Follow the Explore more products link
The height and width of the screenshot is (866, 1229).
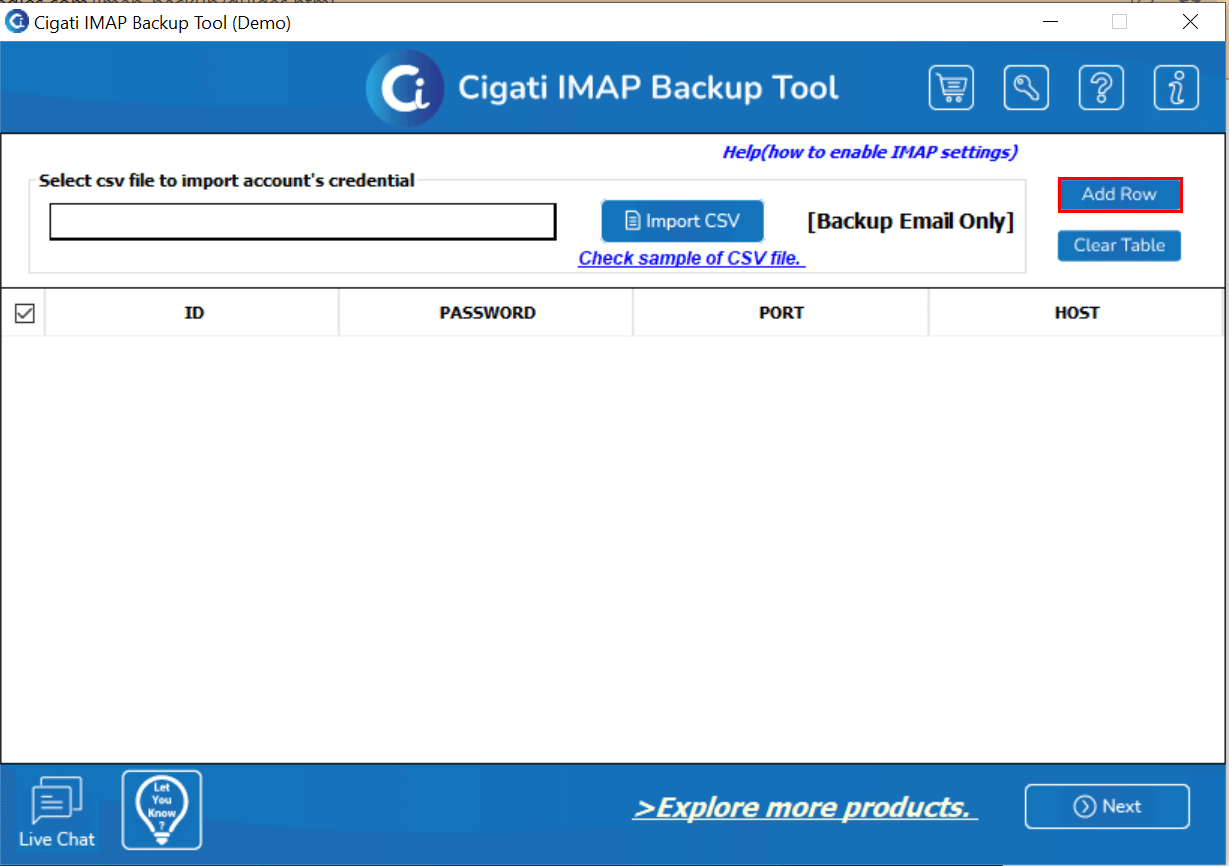click(x=805, y=807)
